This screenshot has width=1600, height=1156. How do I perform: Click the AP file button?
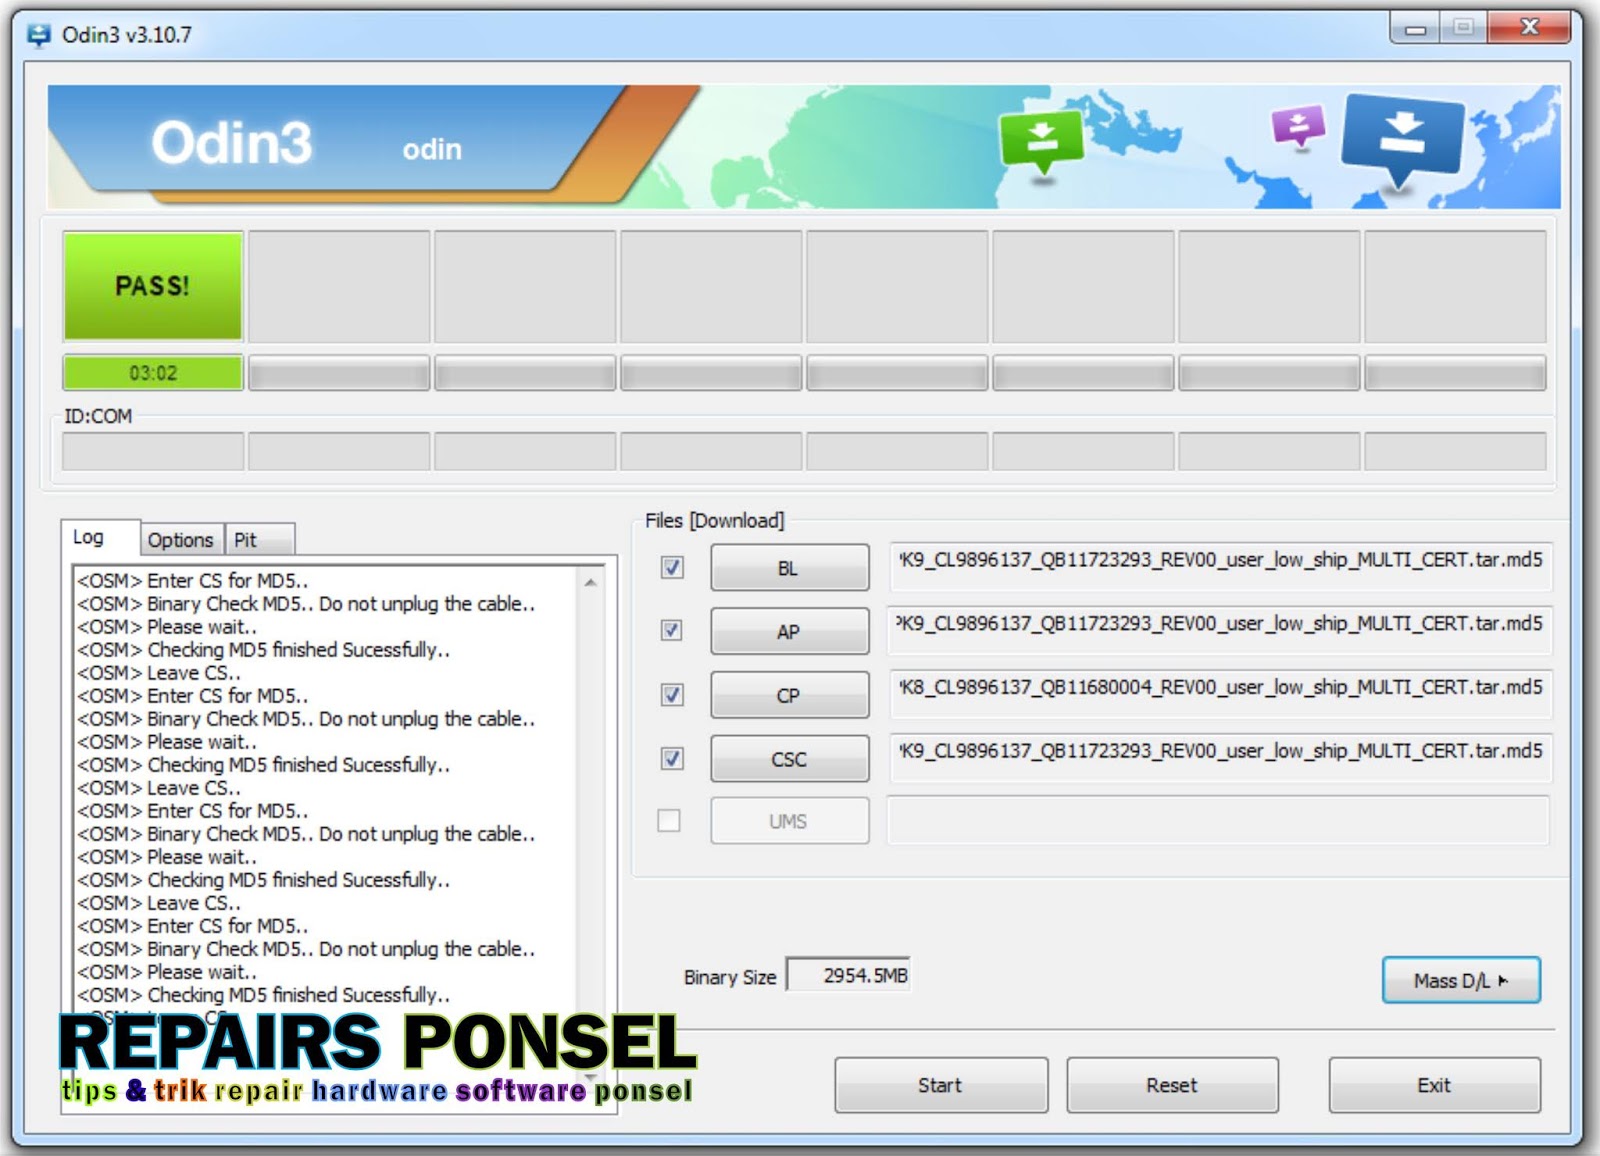point(789,631)
